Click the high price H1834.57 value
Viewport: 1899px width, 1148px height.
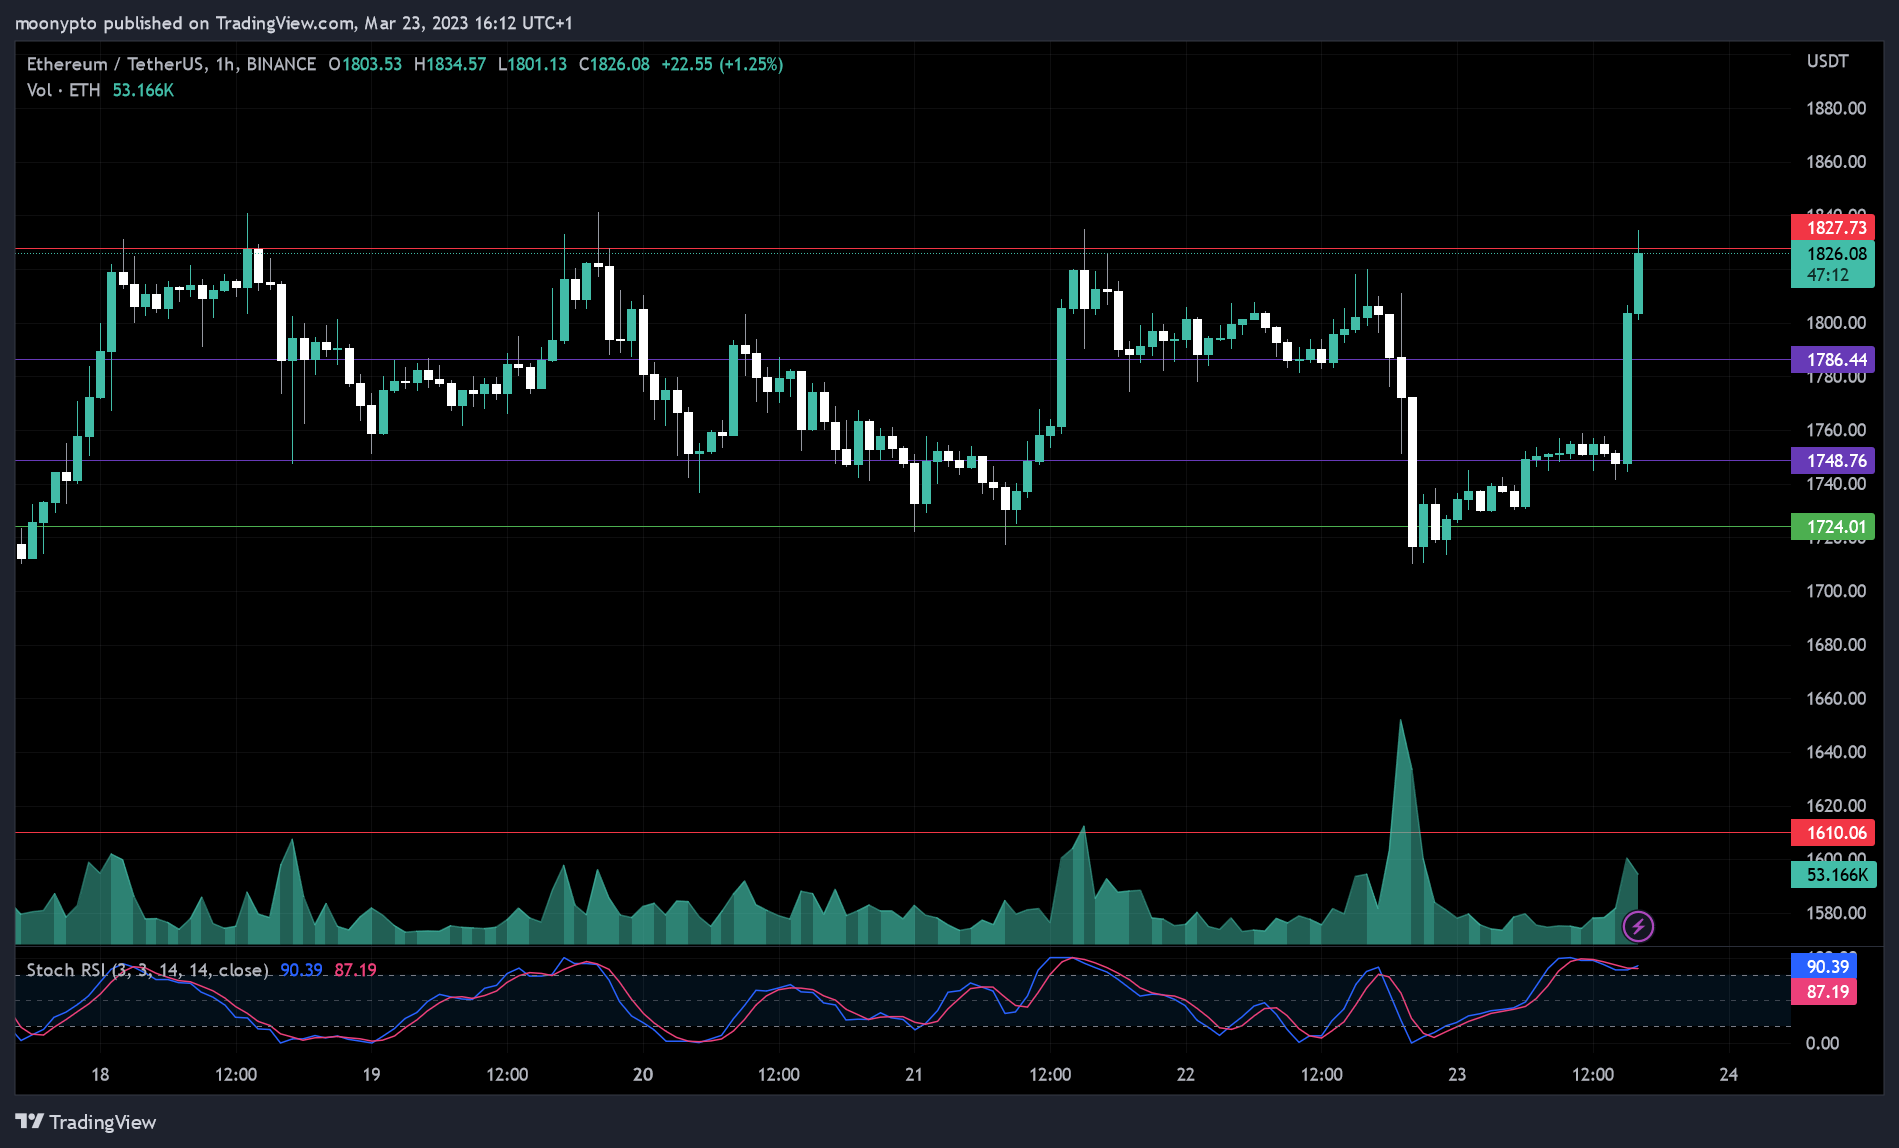[x=450, y=64]
